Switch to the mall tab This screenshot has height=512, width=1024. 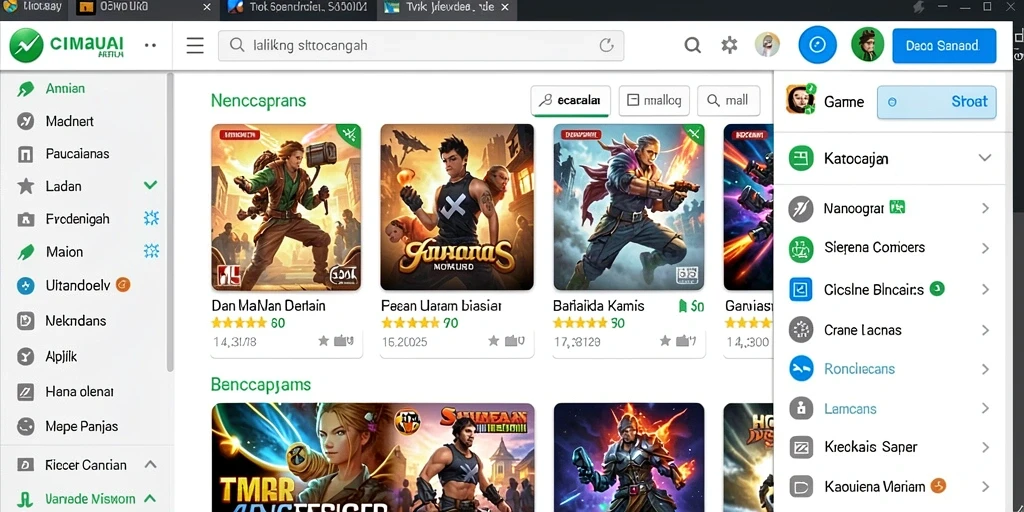pos(728,101)
